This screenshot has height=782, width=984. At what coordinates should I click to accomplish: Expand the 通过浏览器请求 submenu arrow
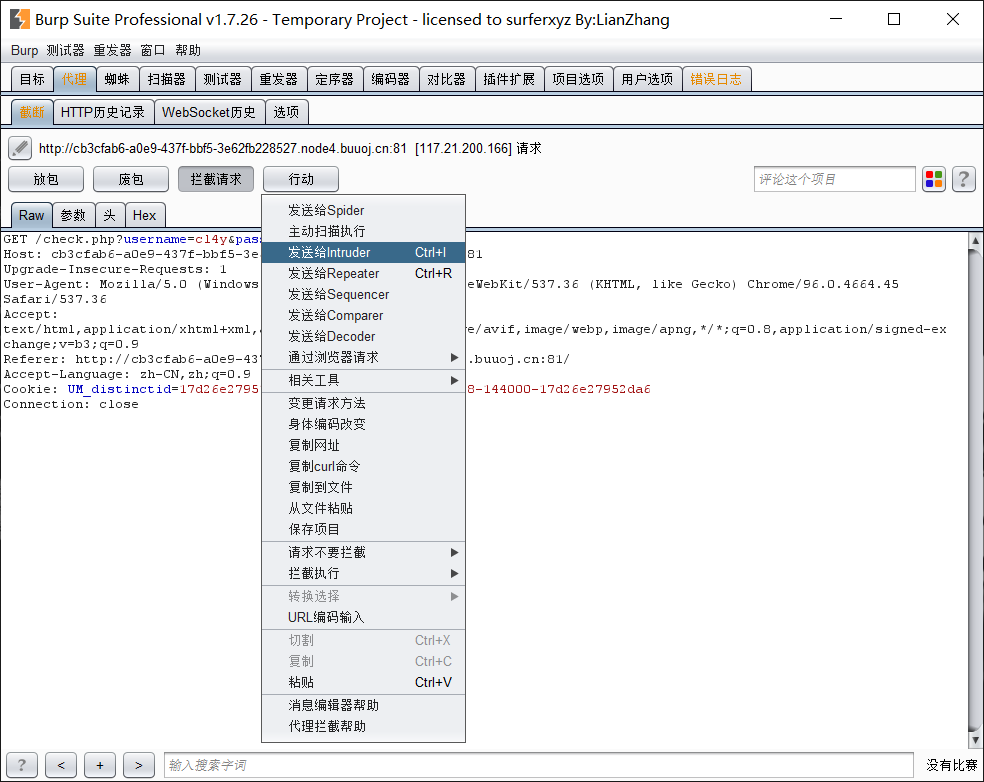pos(454,358)
